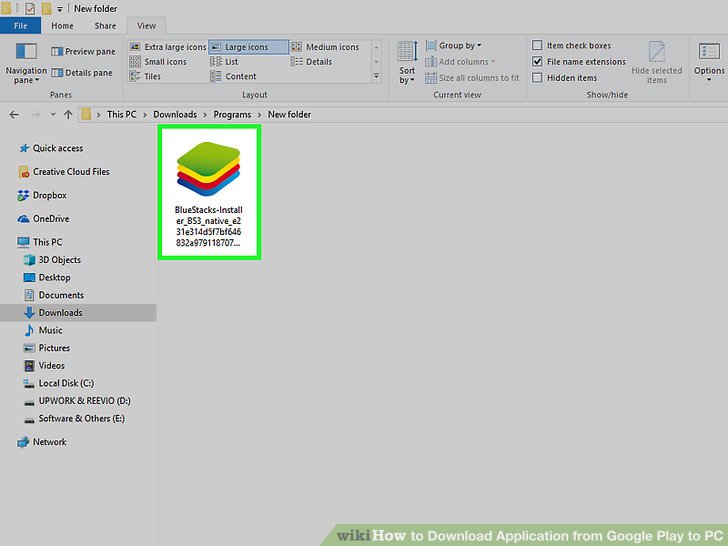Screen dimensions: 728x546
Task: Select Medium icons layout
Action: [325, 47]
